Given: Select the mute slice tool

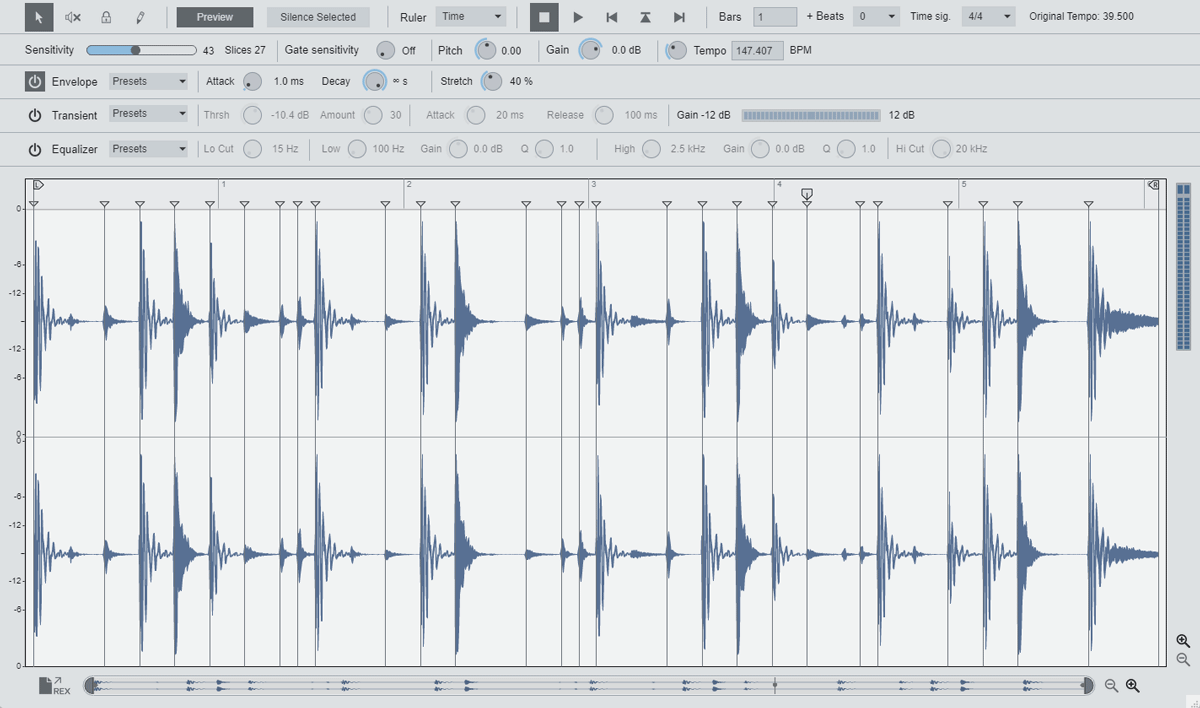Looking at the screenshot, I should pos(73,17).
